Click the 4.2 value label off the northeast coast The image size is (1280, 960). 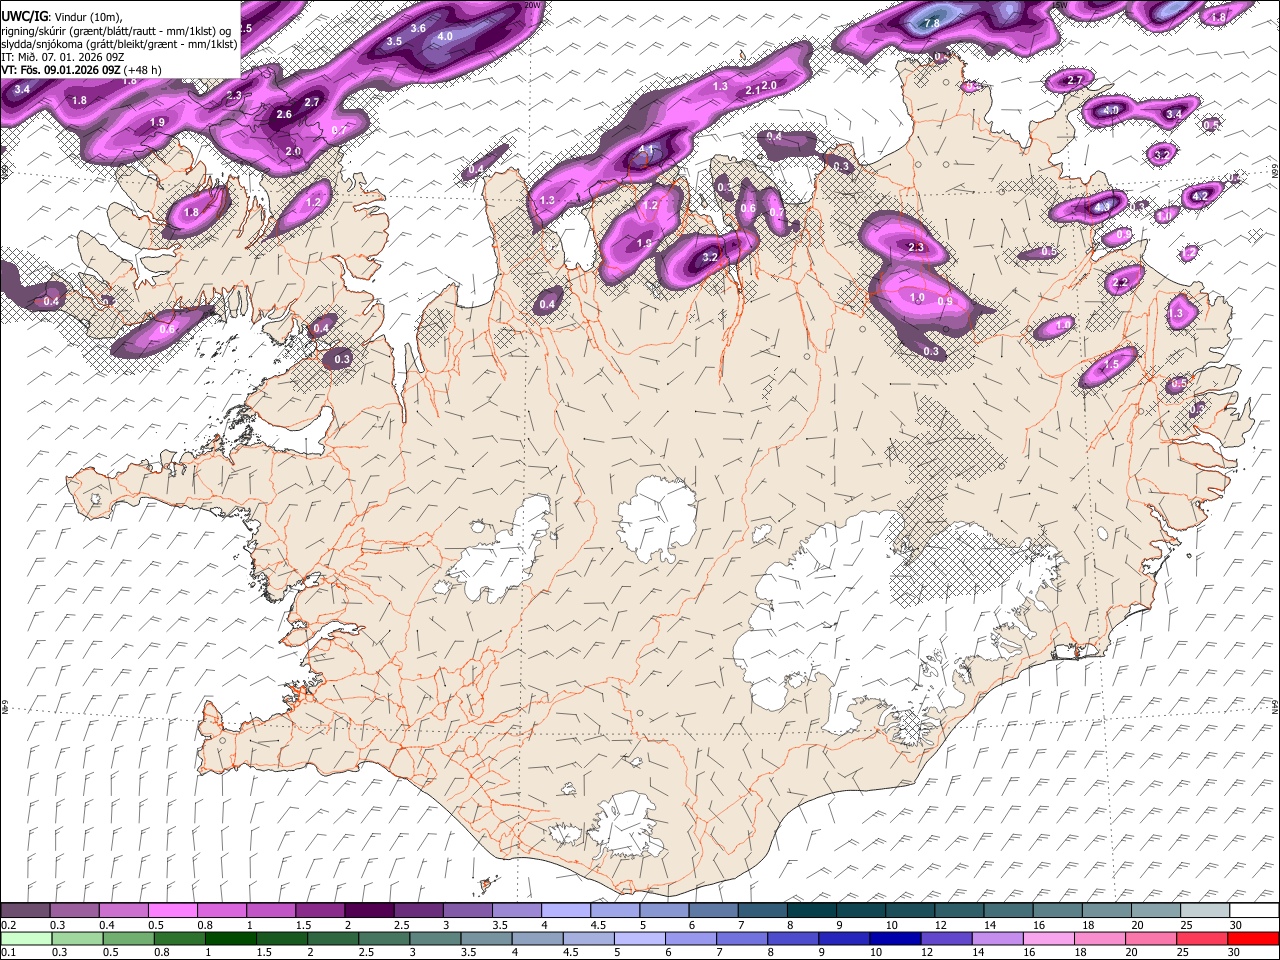pyautogui.click(x=1201, y=196)
